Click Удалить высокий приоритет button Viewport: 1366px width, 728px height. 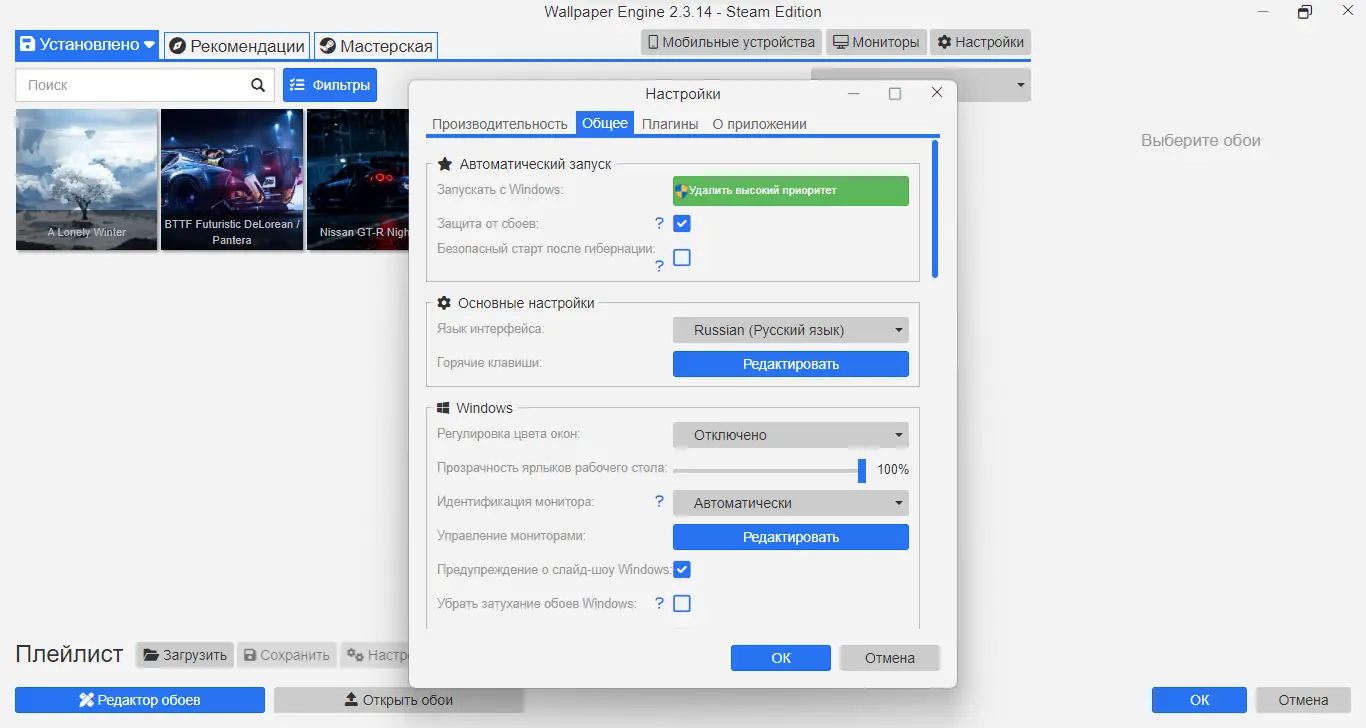point(791,191)
